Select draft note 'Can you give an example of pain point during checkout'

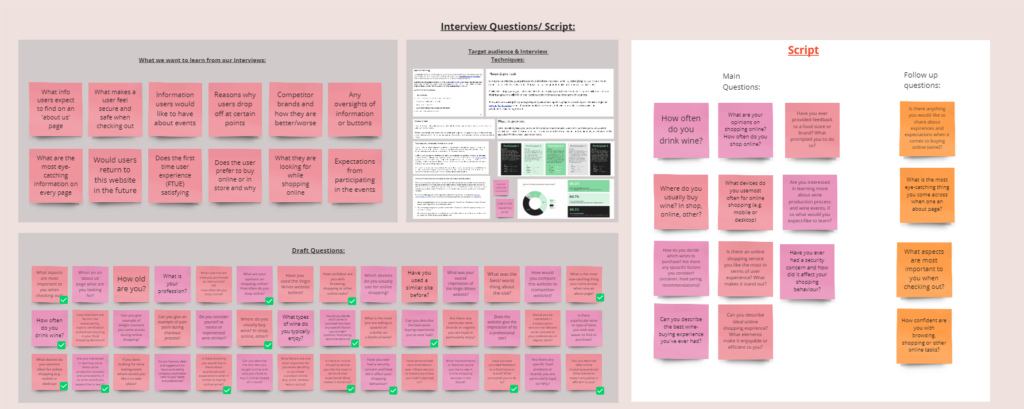coord(172,328)
